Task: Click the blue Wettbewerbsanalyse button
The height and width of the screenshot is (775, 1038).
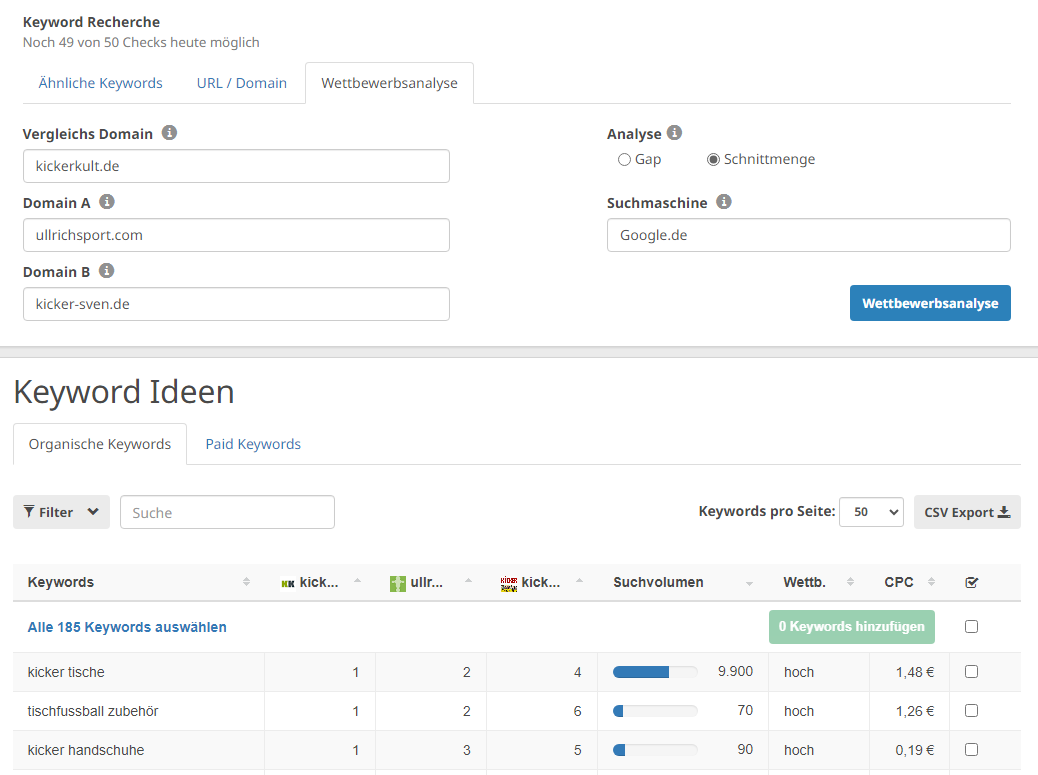Action: click(x=930, y=303)
